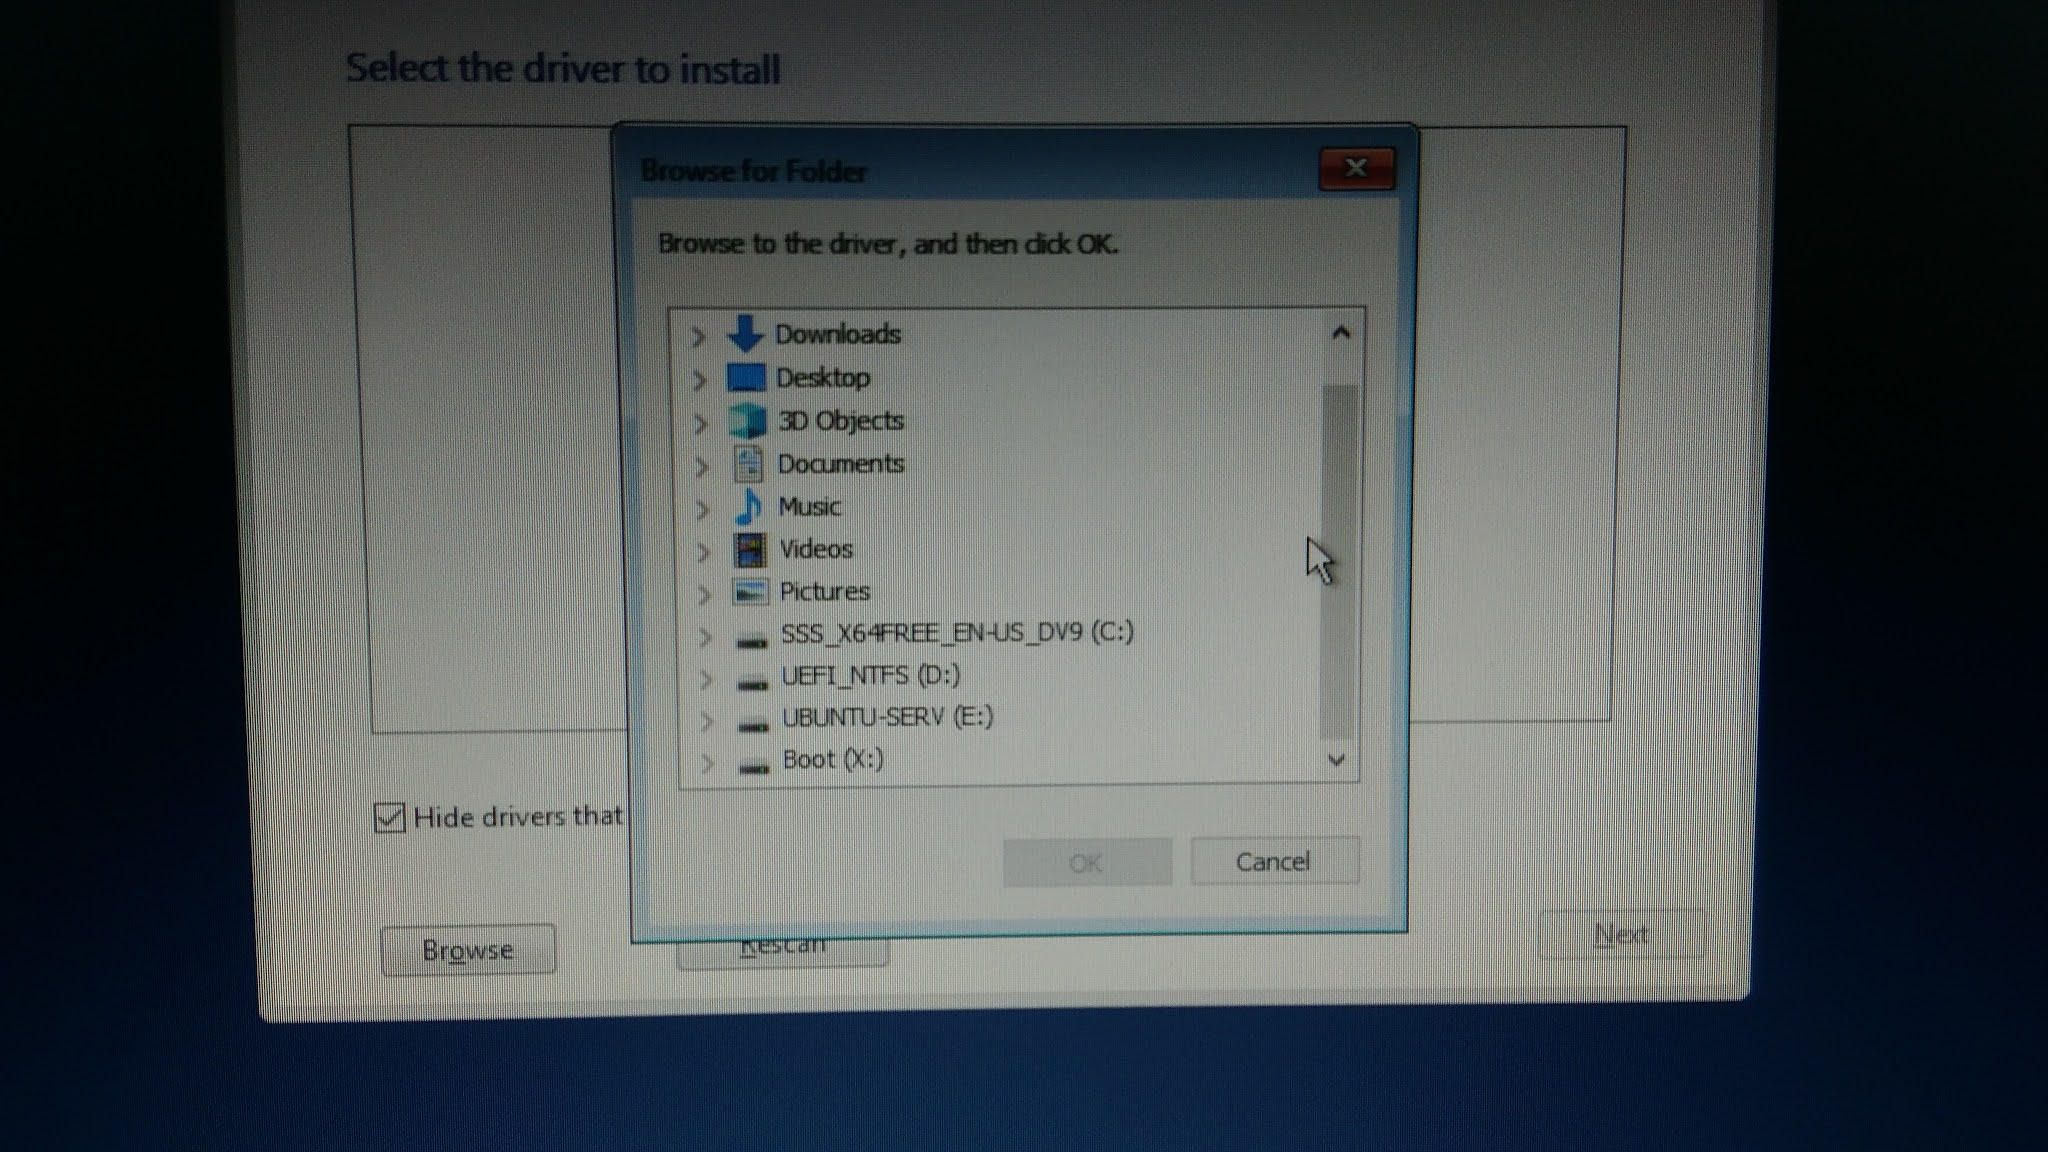The width and height of the screenshot is (2048, 1152).
Task: Expand the UBUNTU-SERV (E:) drive node
Action: [707, 720]
